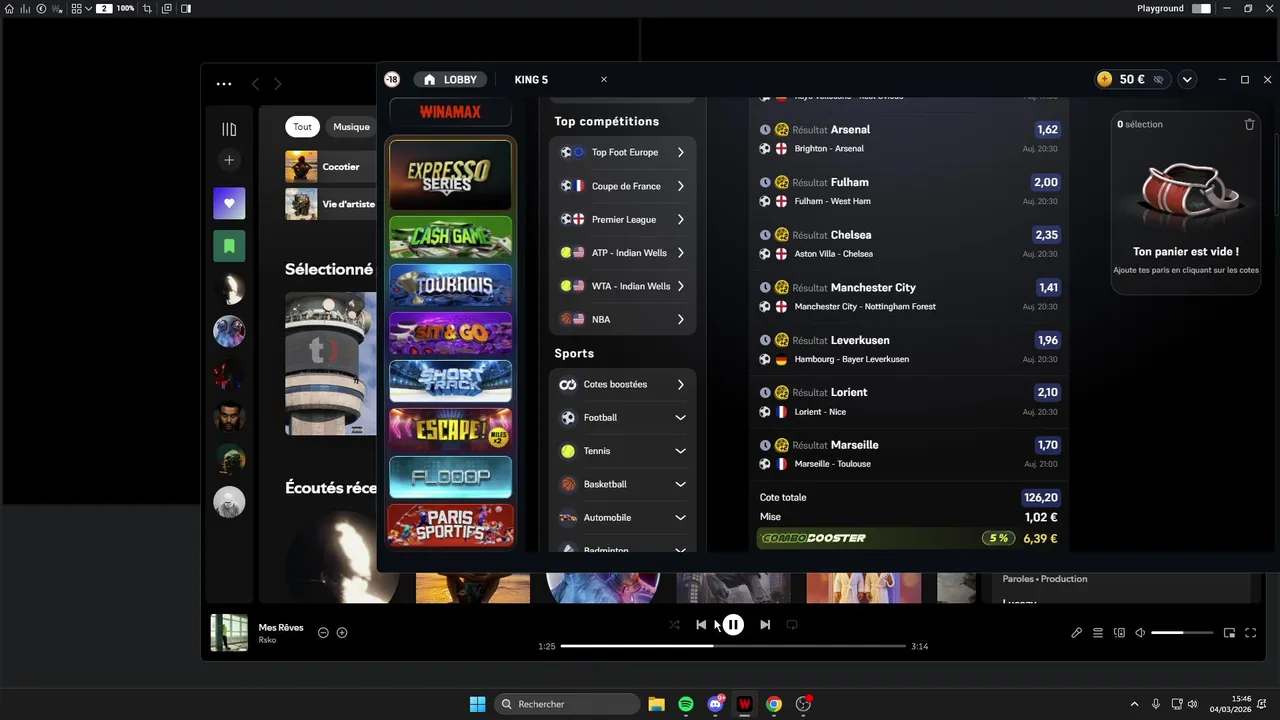Select odds 2,00 for Fulham
This screenshot has width=1280, height=720.
[1046, 182]
